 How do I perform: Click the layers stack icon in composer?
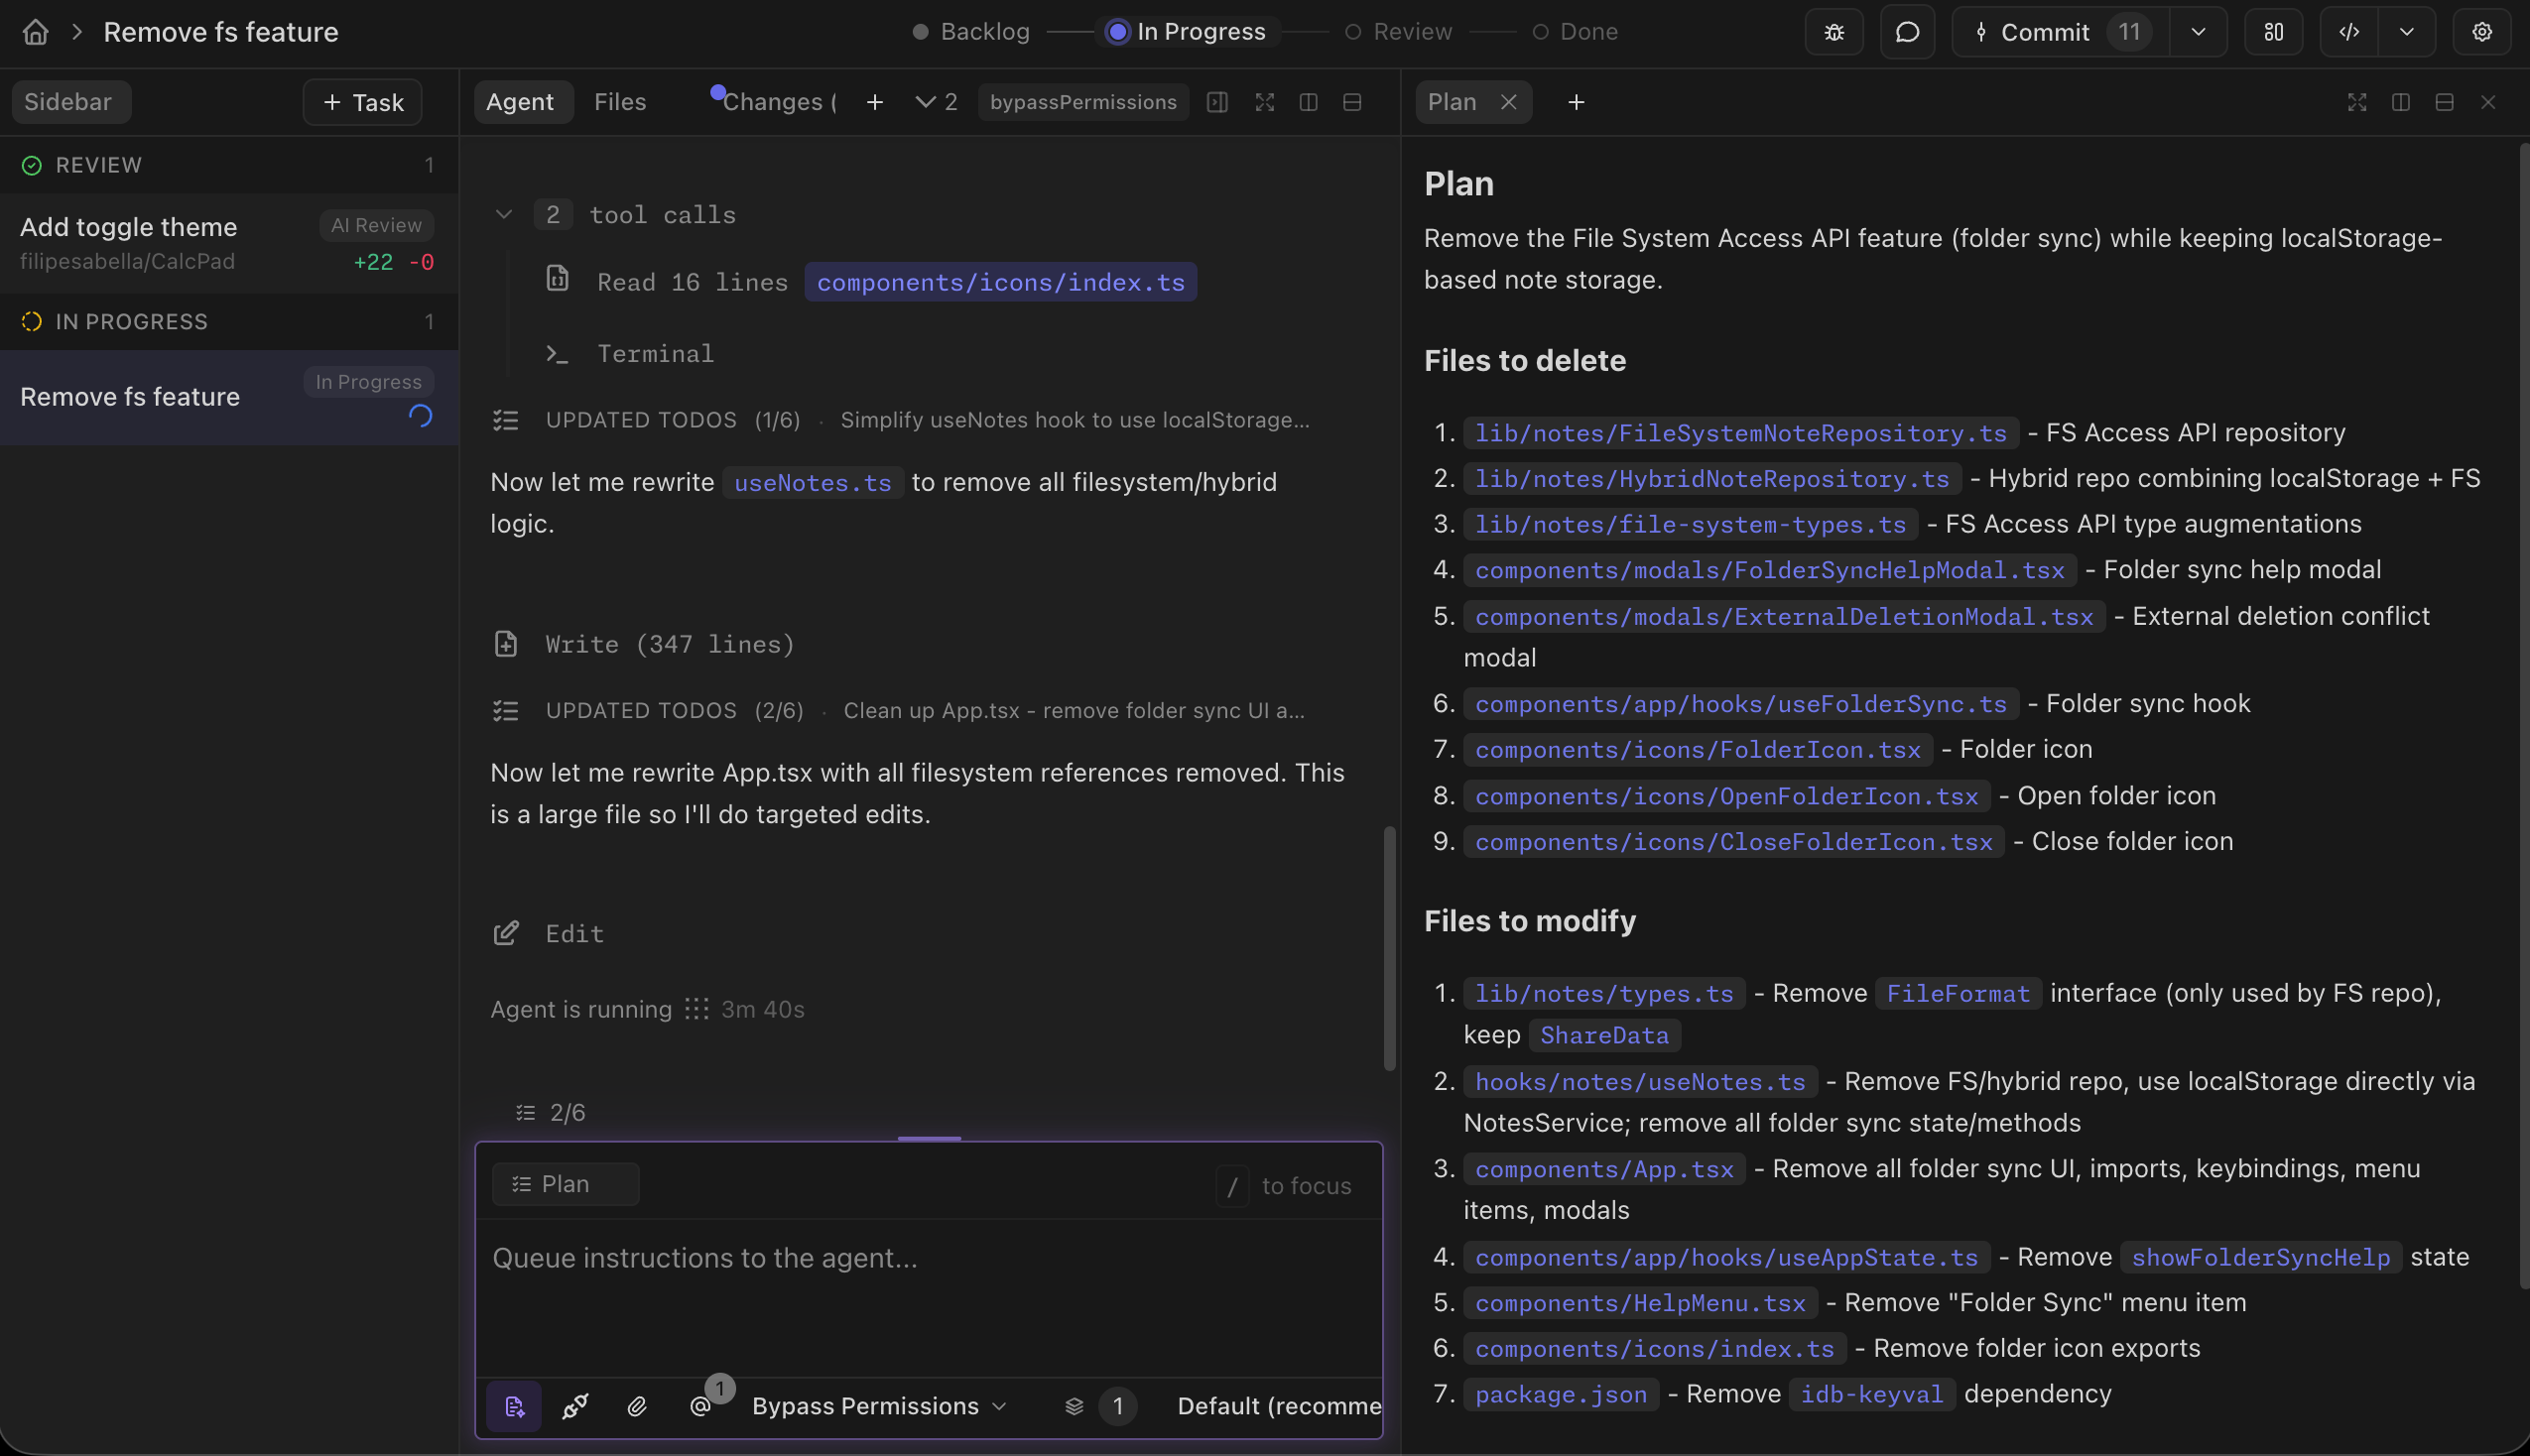(x=1074, y=1406)
